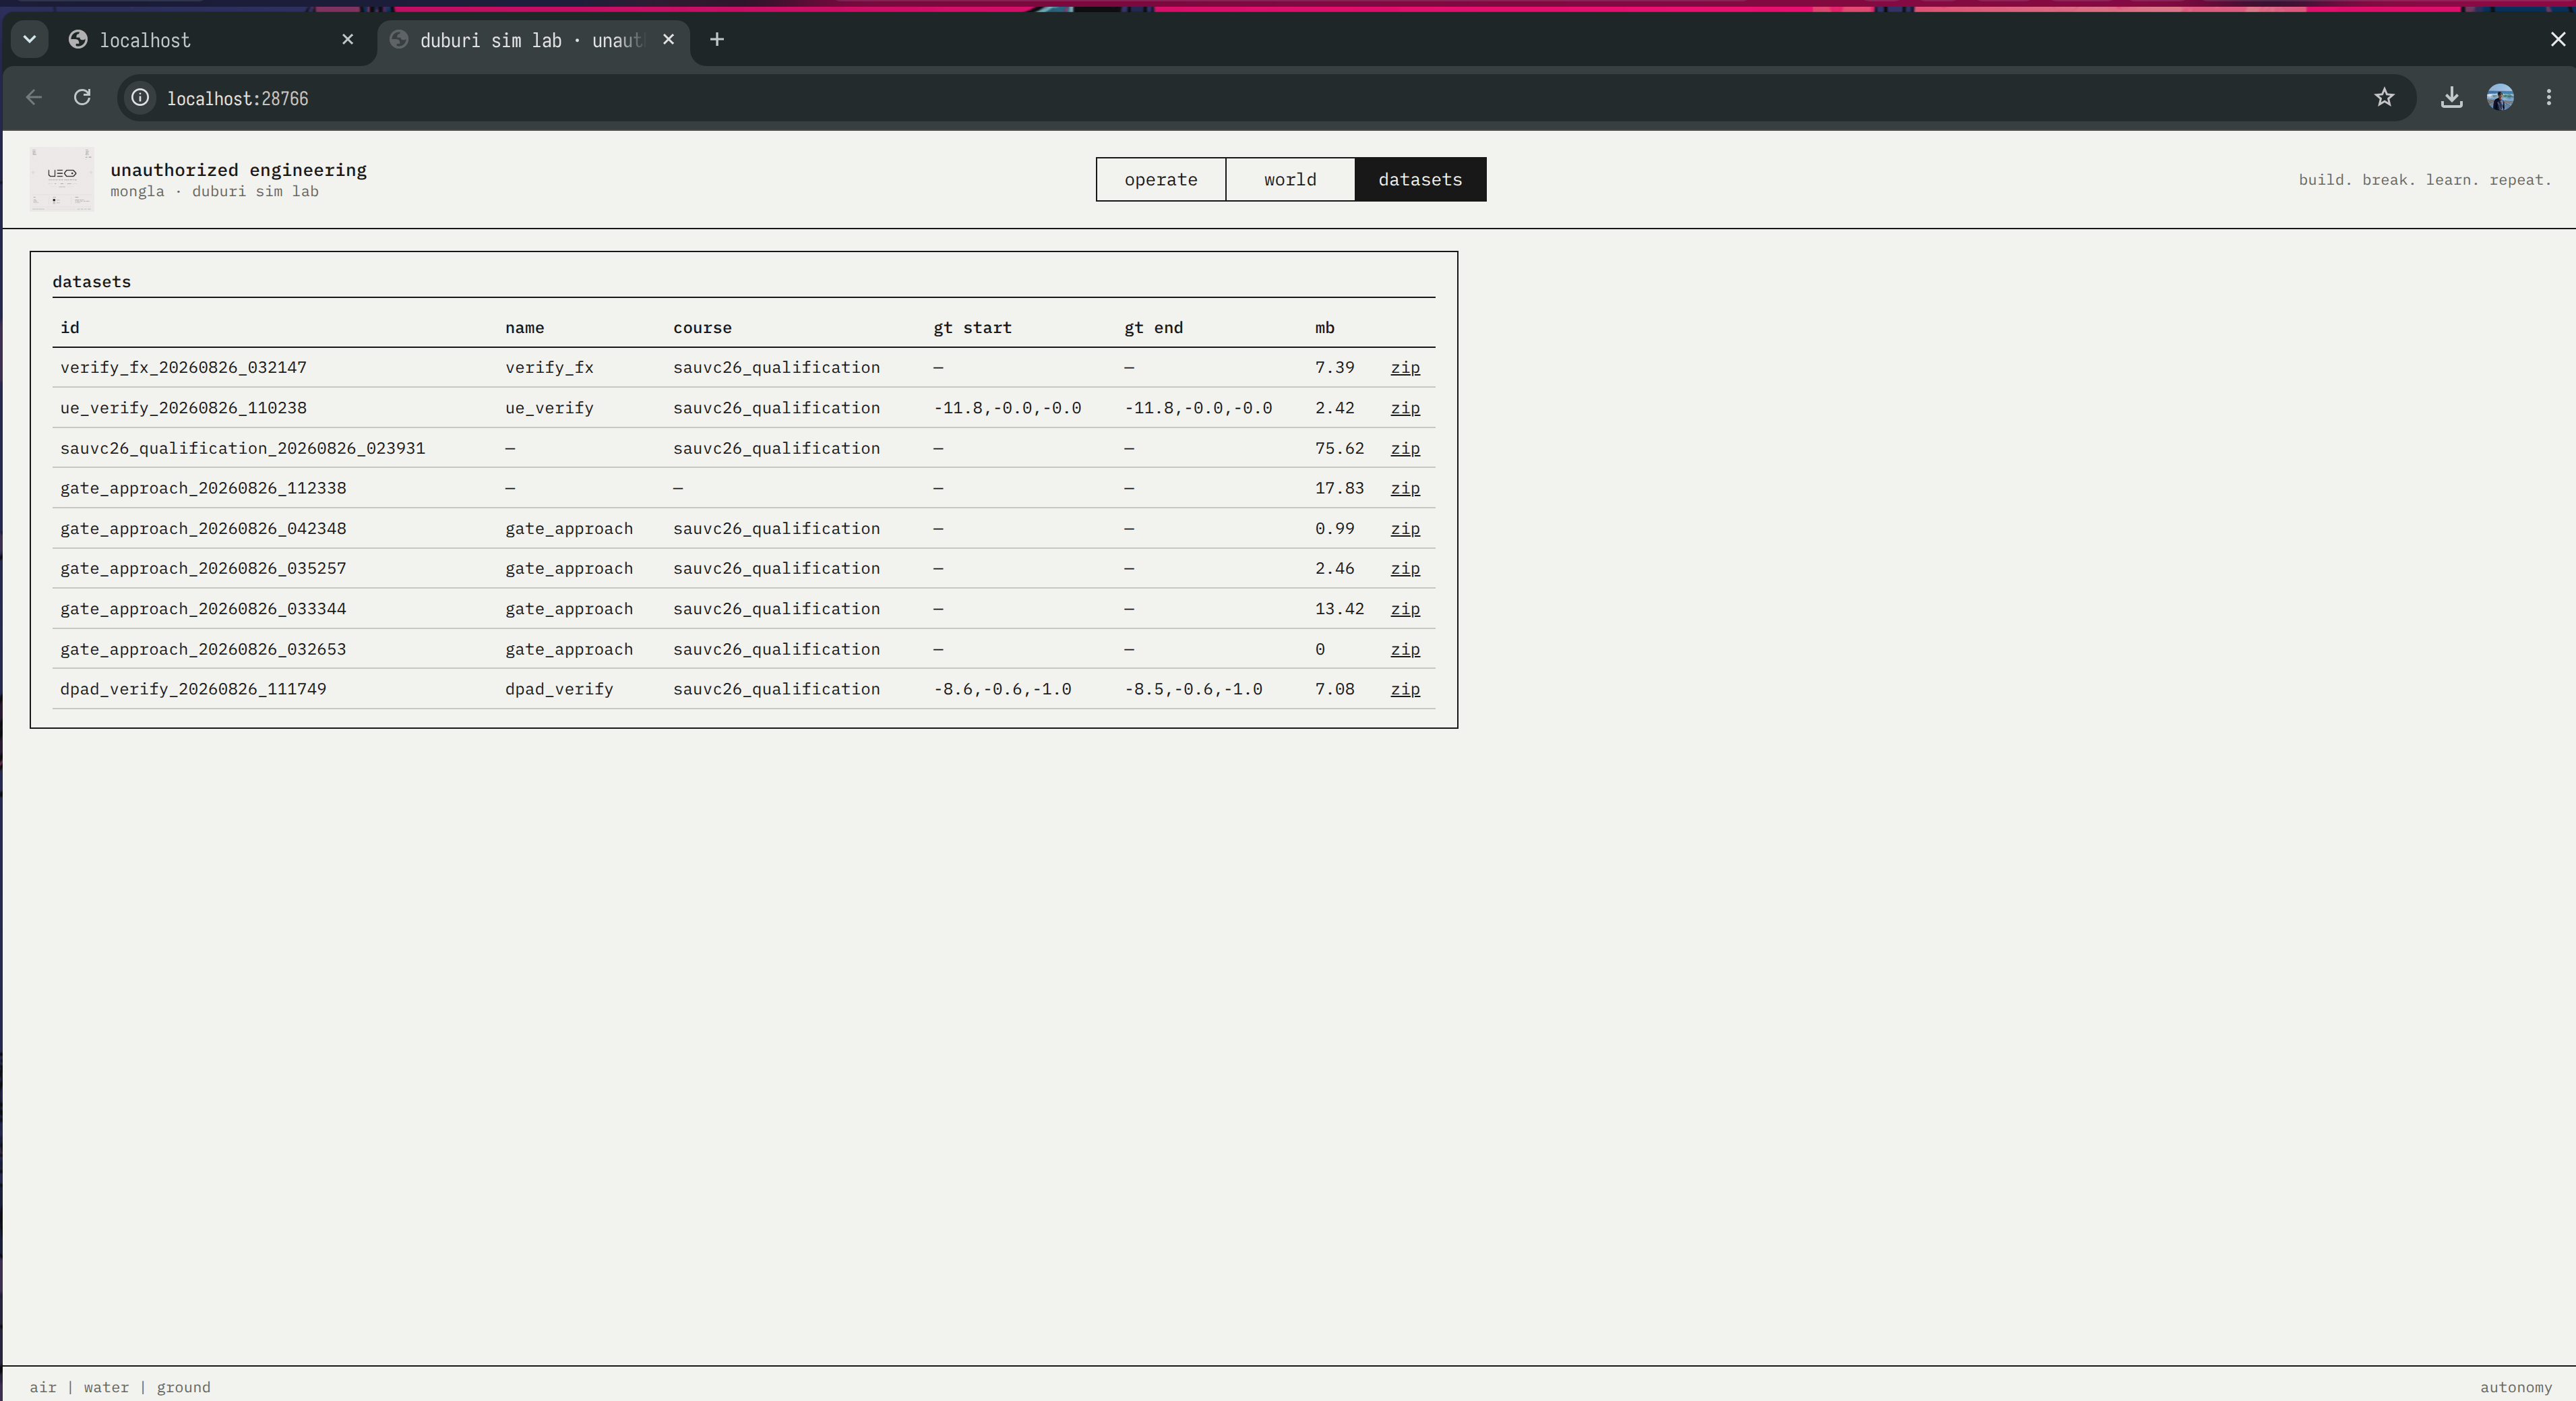
Task: Reload the page with refresh icon
Action: [83, 98]
